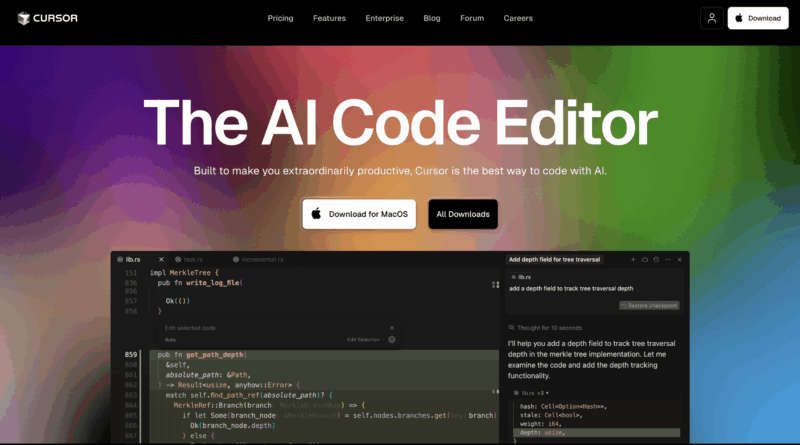Screen dimensions: 800x445
Task: Close the lib.rs tab
Action: [161, 260]
